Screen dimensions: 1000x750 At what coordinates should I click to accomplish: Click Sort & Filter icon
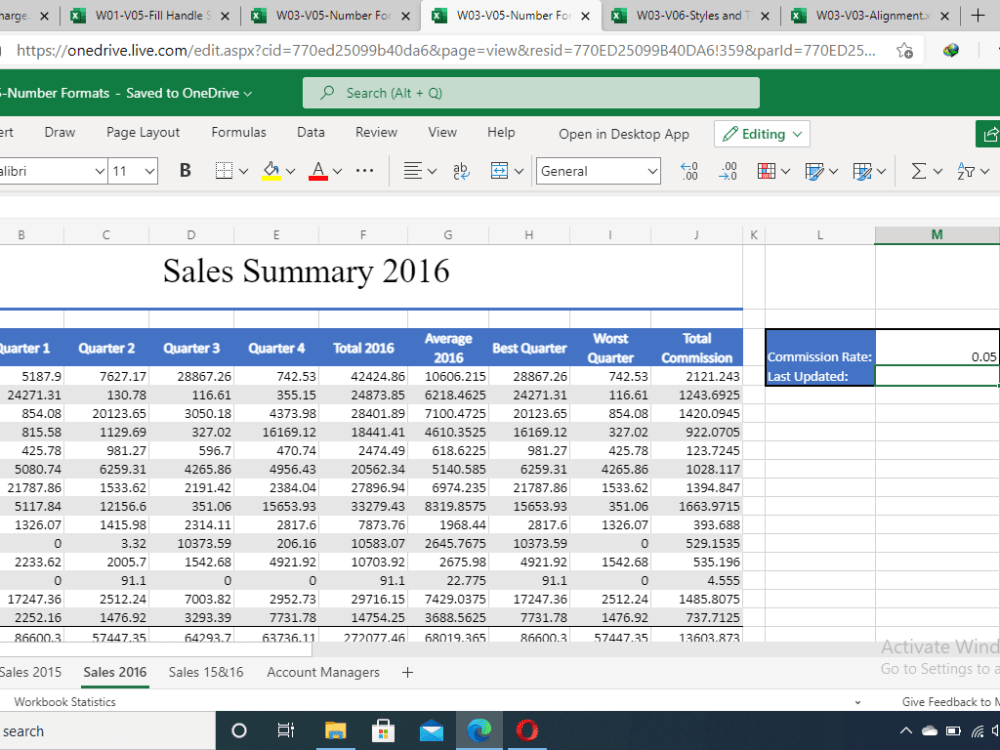pos(966,171)
